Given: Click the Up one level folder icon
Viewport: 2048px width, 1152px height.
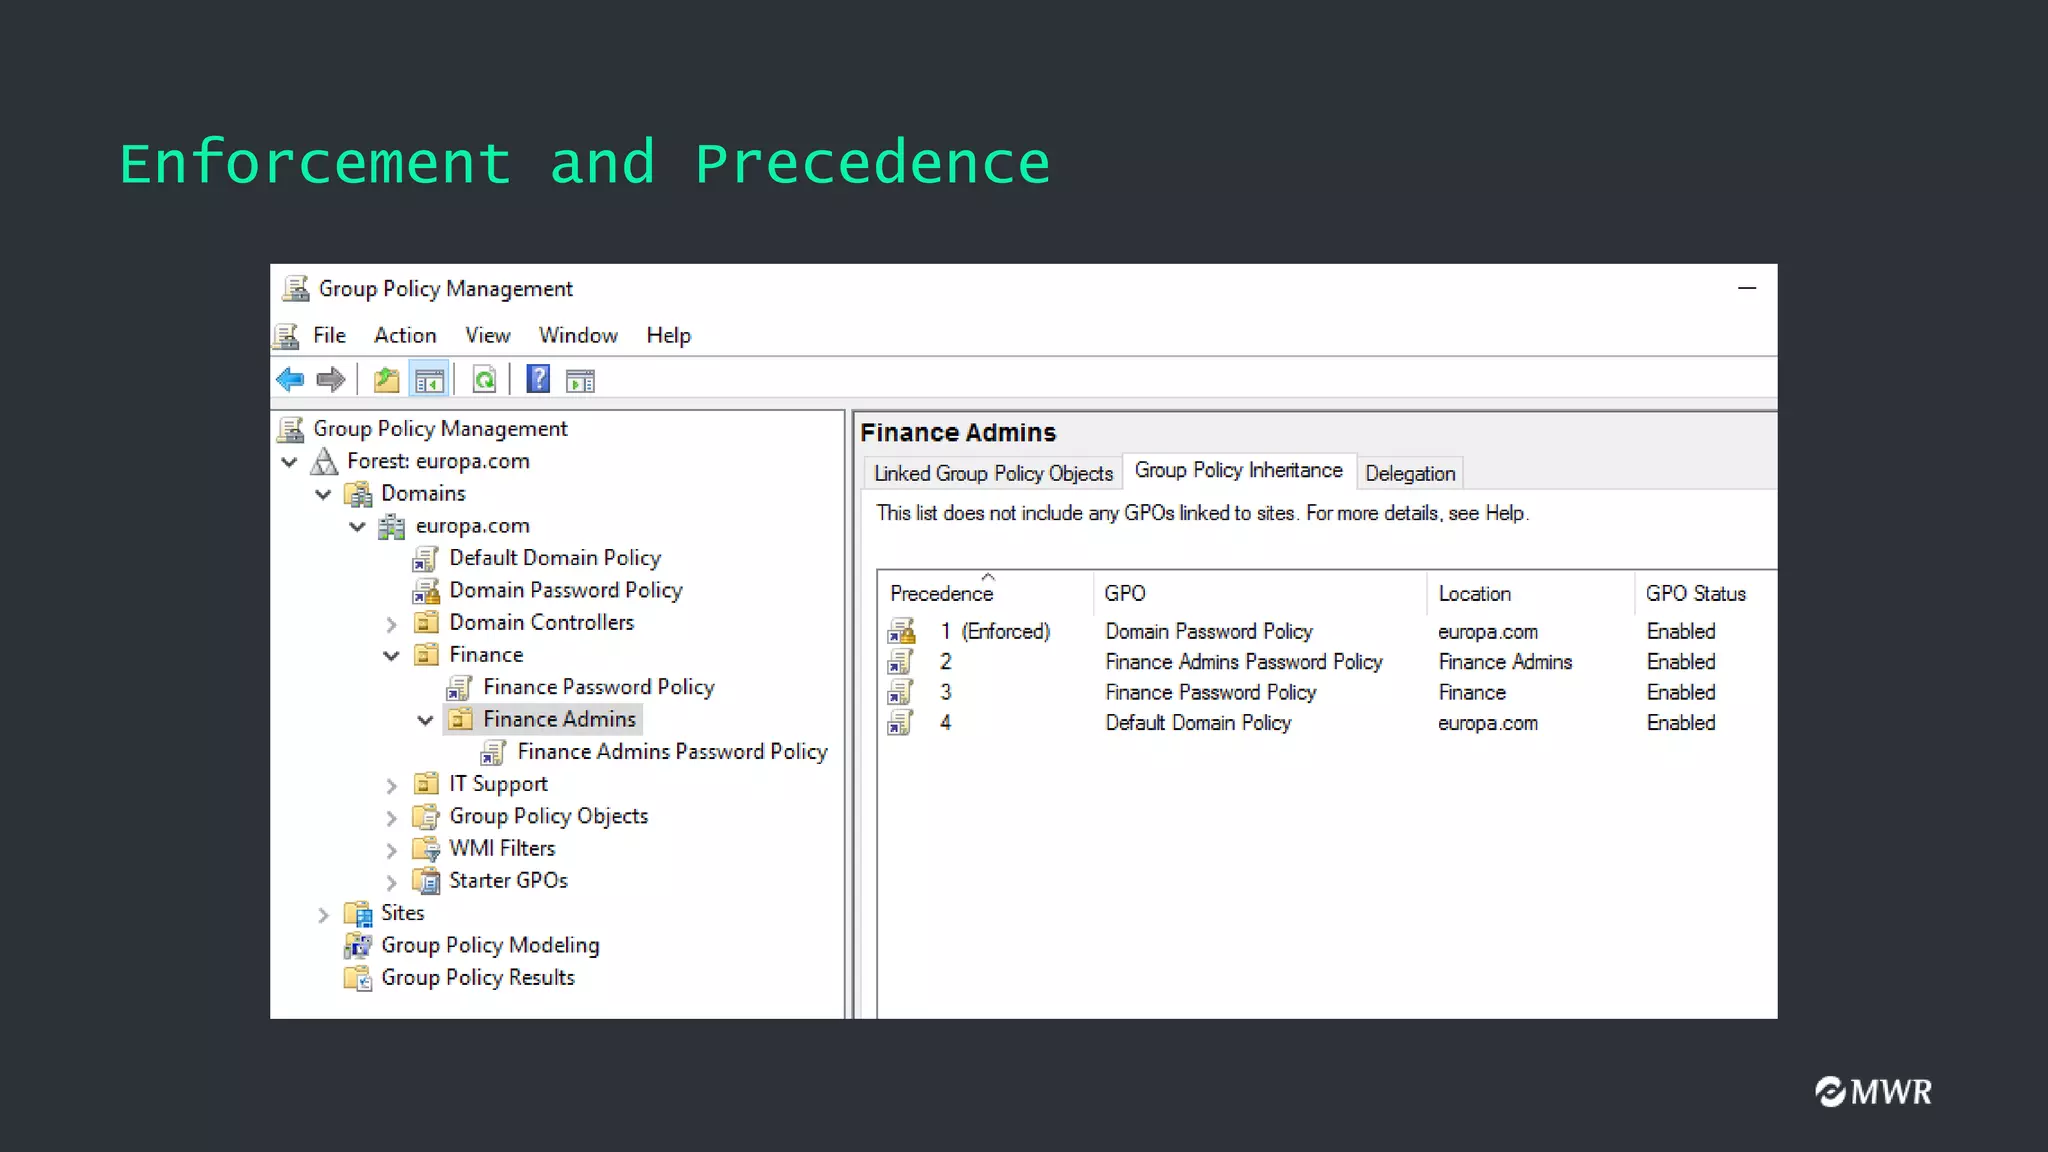Looking at the screenshot, I should (386, 380).
